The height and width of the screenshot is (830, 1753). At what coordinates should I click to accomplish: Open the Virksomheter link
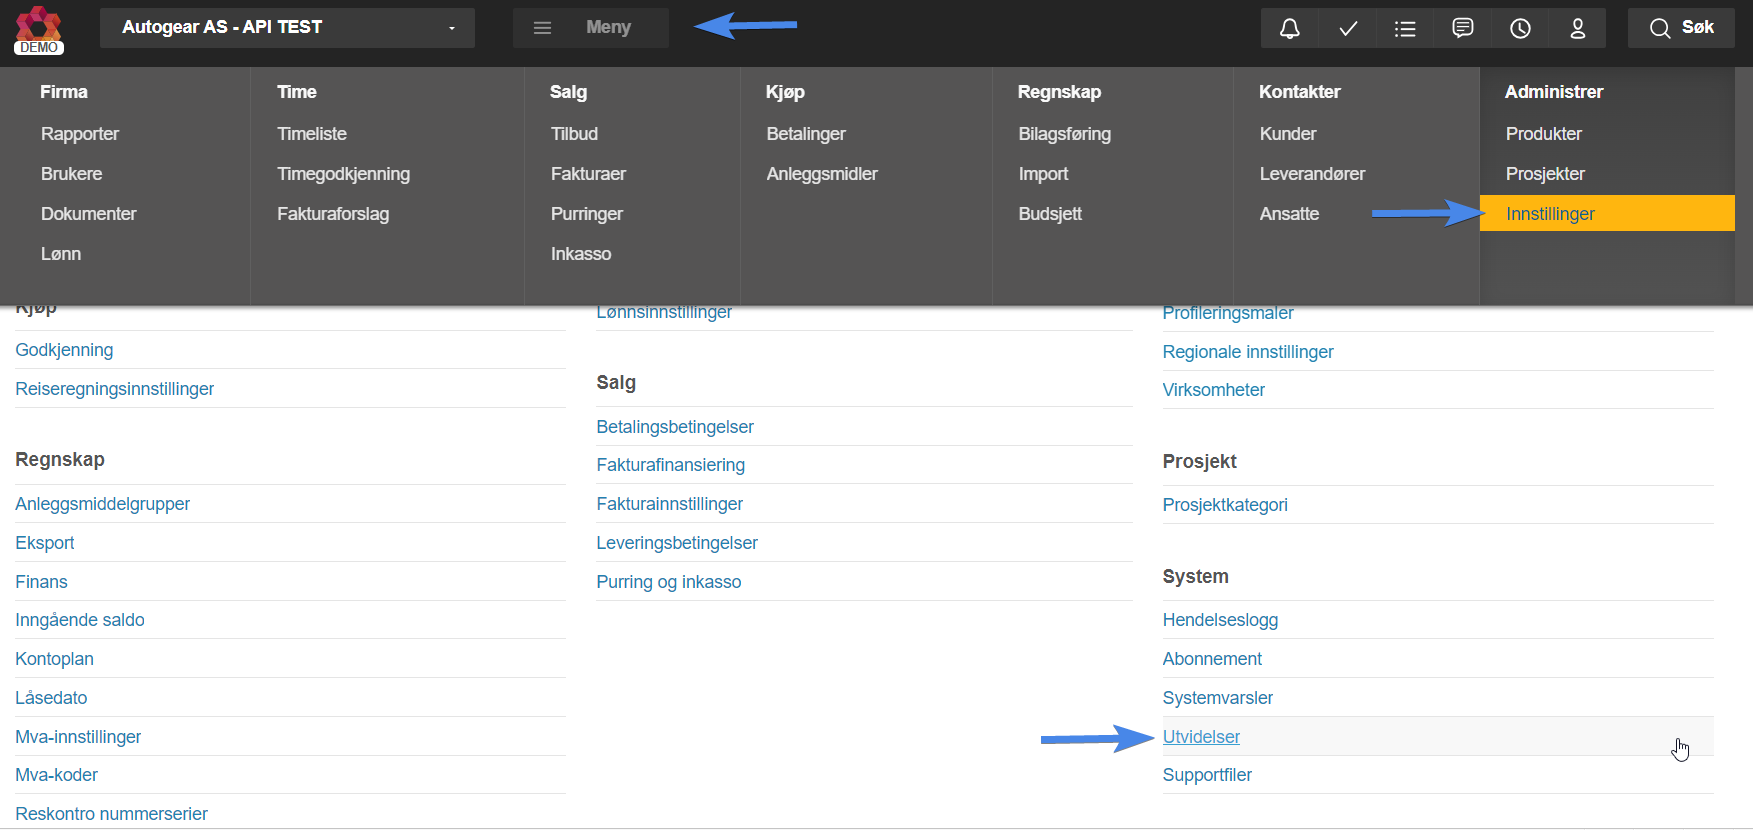(1213, 390)
